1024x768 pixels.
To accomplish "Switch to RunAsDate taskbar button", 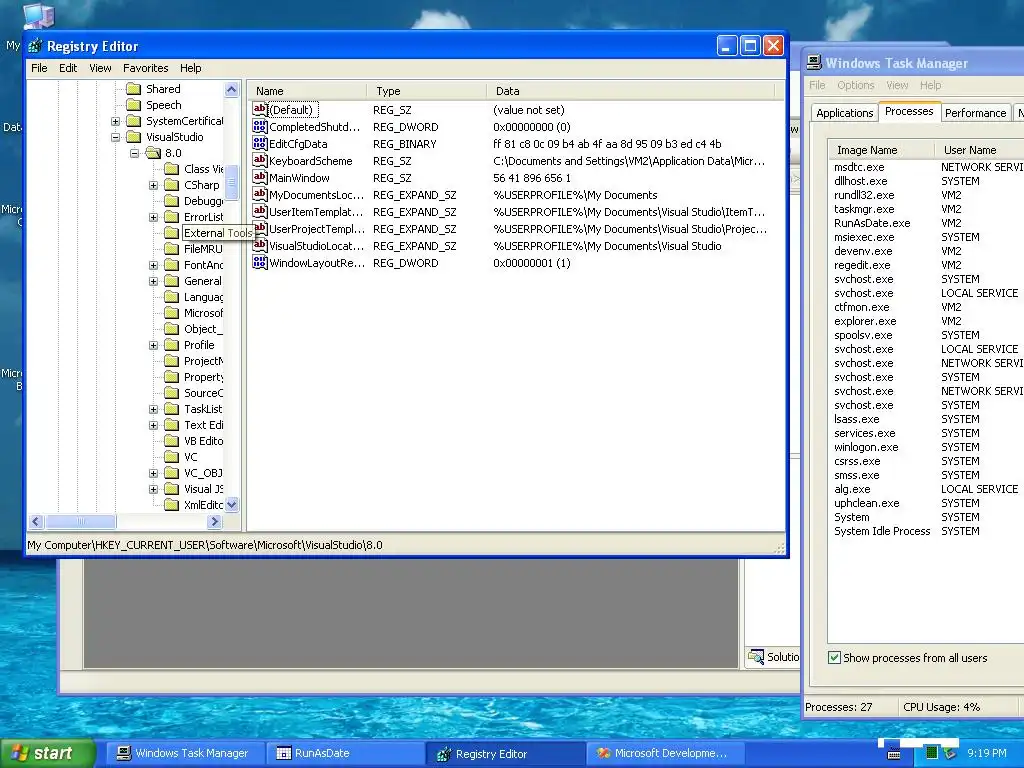I will [344, 753].
